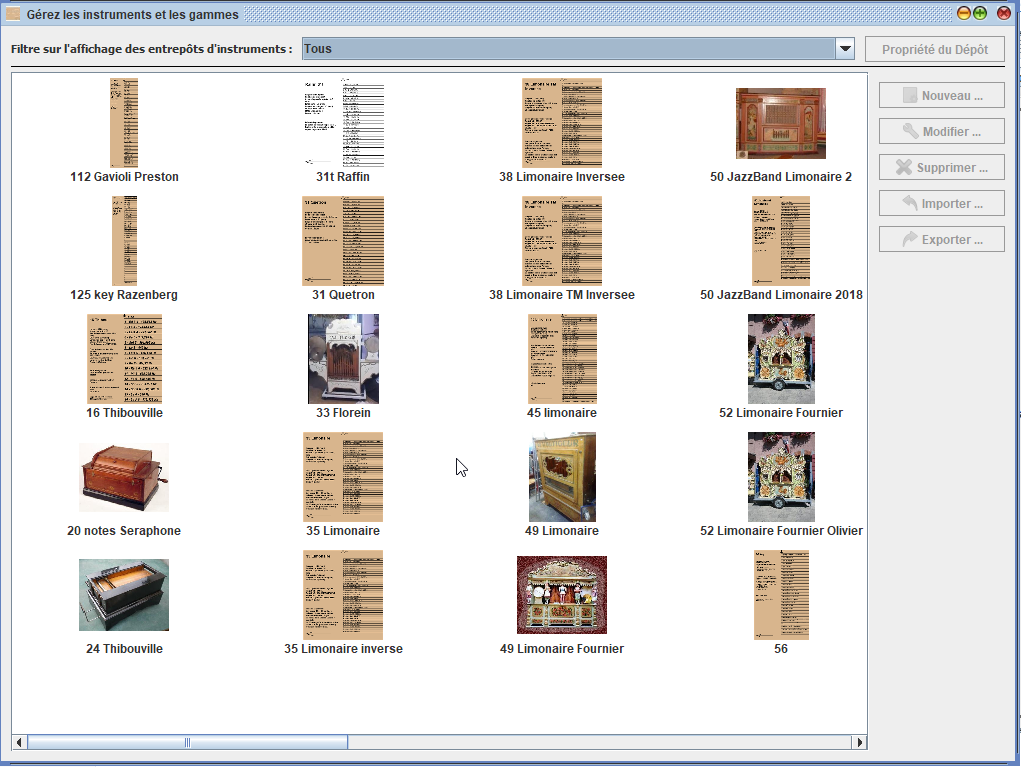Click the Modifier button with wrench icon
The height and width of the screenshot is (767, 1021).
[x=941, y=132]
